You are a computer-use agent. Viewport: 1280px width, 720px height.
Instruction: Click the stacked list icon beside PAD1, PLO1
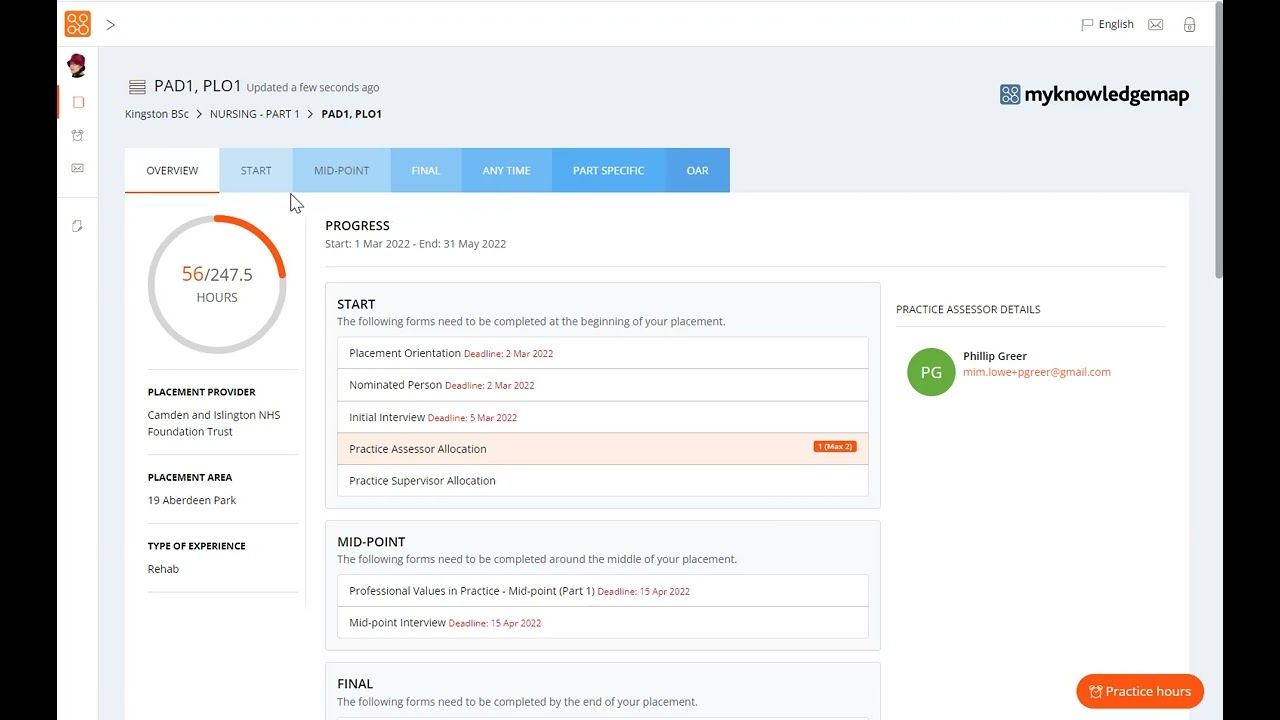138,87
